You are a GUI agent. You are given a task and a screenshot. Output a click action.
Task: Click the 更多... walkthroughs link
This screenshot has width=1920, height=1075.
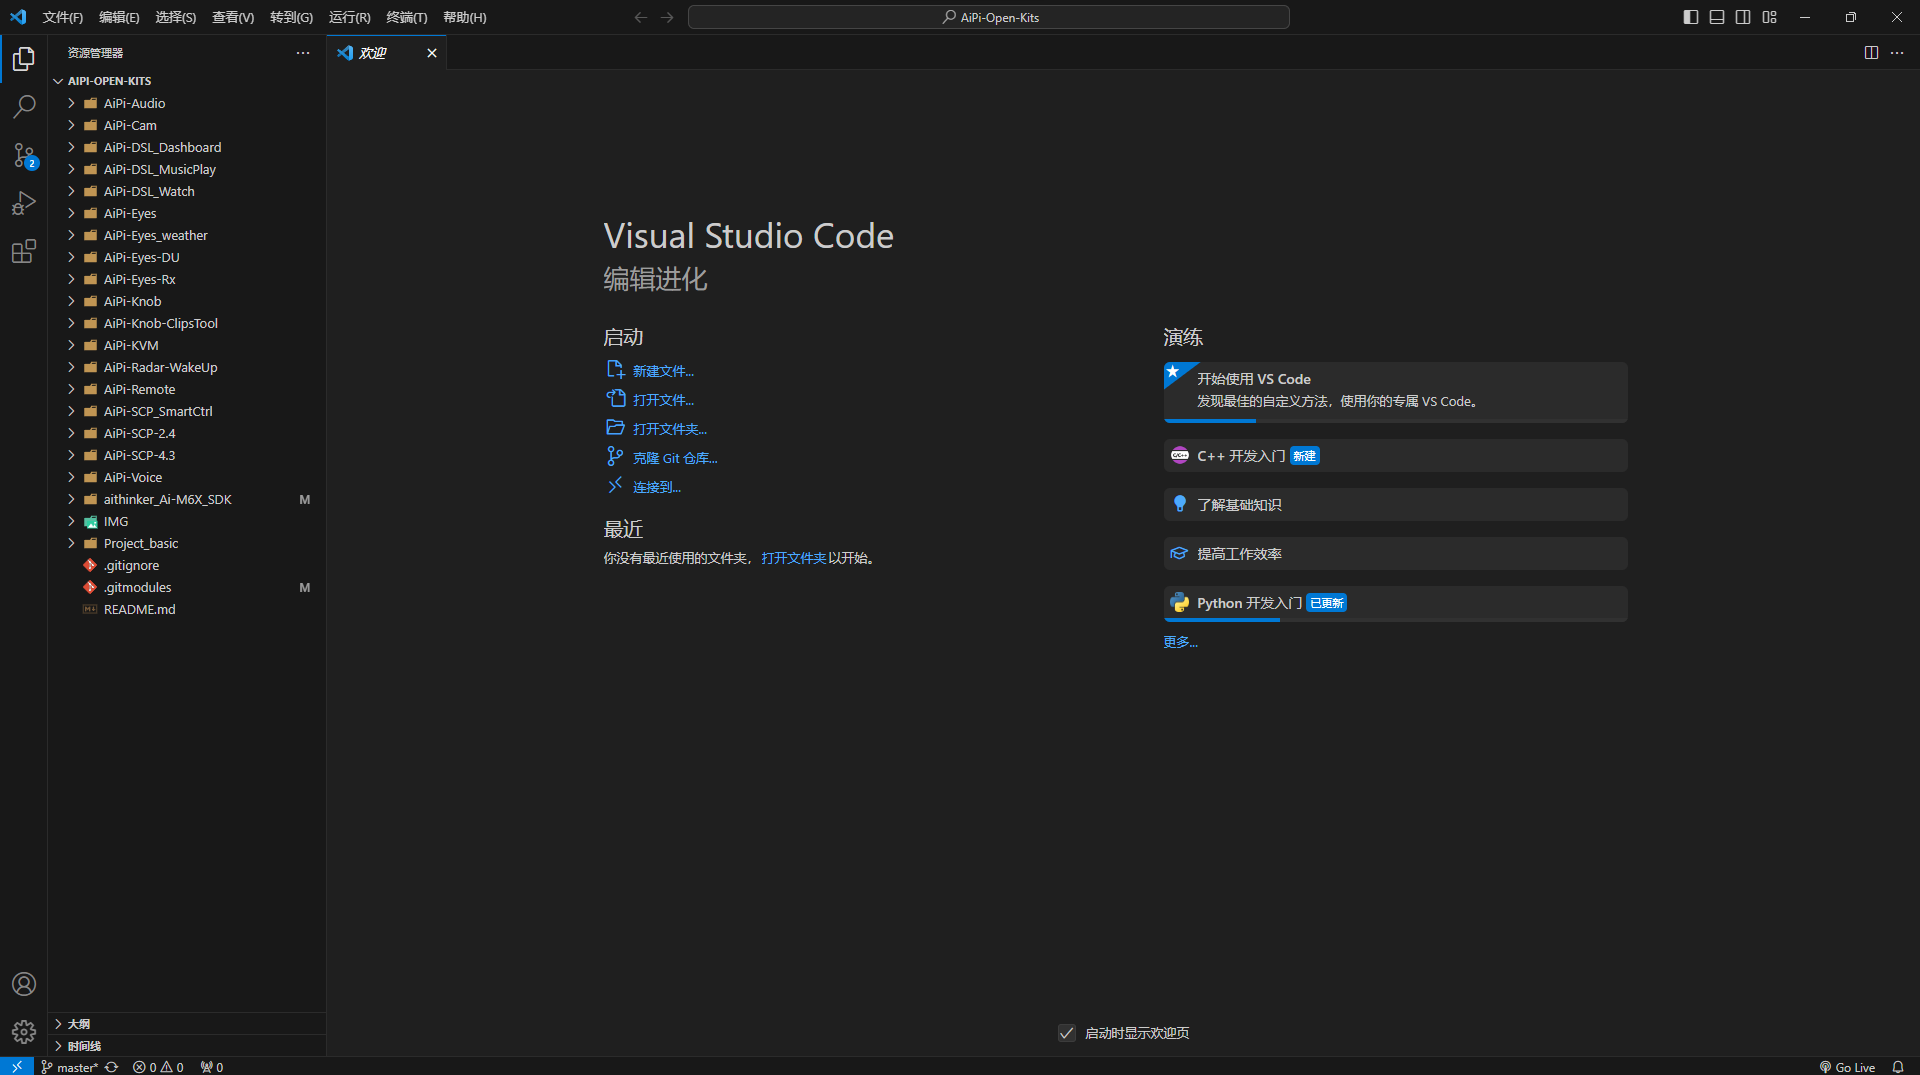tap(1180, 642)
